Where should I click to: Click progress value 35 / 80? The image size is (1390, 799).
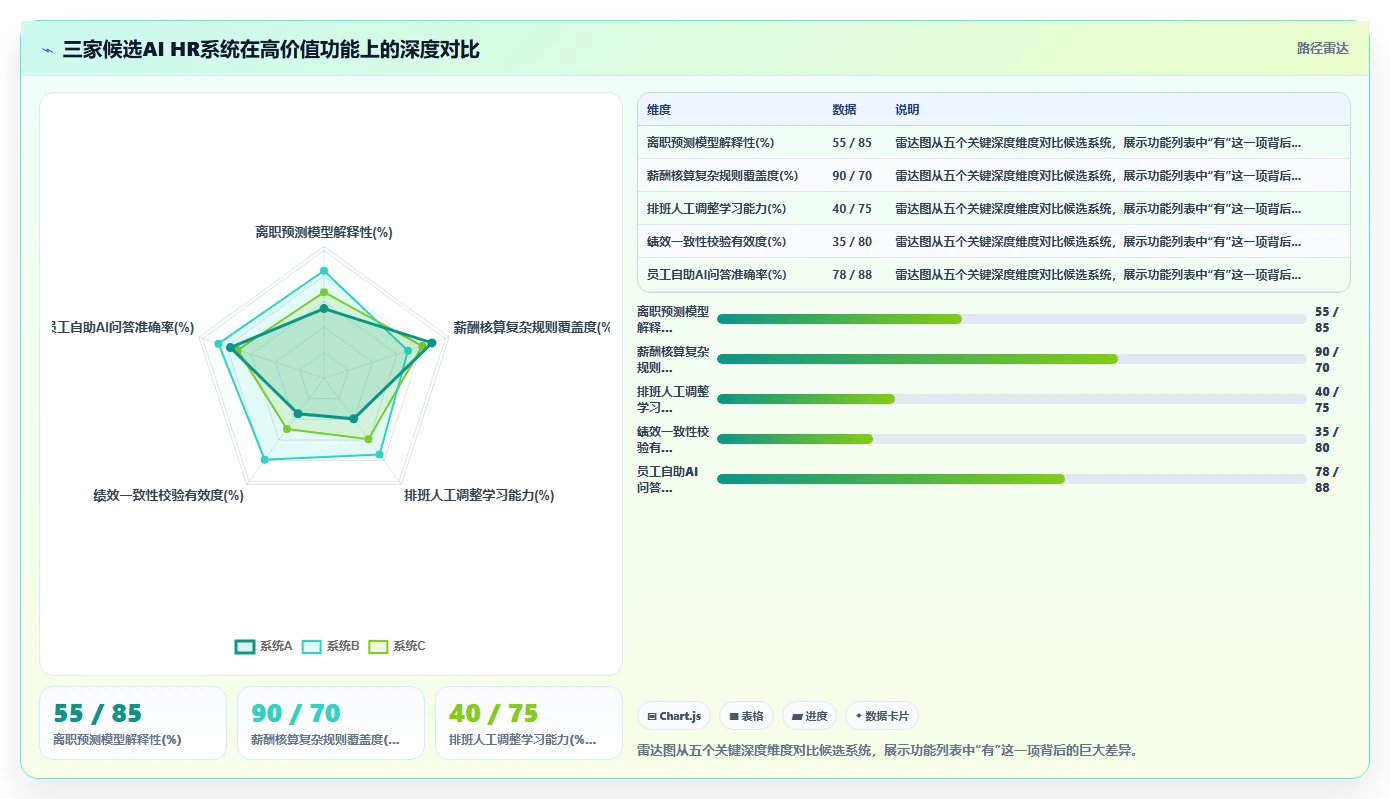[x=1327, y=439]
